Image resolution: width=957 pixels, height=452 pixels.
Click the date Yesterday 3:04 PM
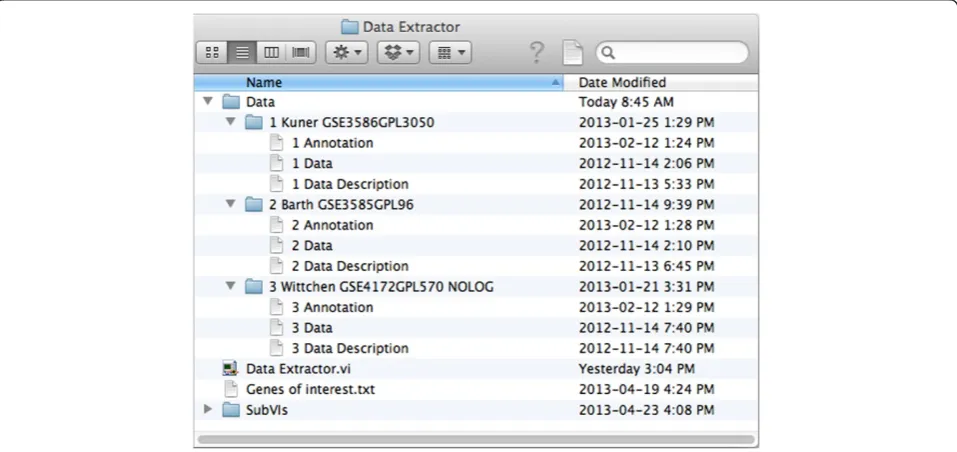(637, 368)
